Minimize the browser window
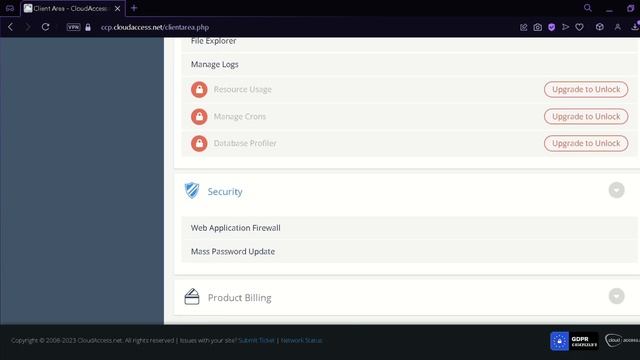Image resolution: width=640 pixels, height=360 pixels. (x=609, y=9)
